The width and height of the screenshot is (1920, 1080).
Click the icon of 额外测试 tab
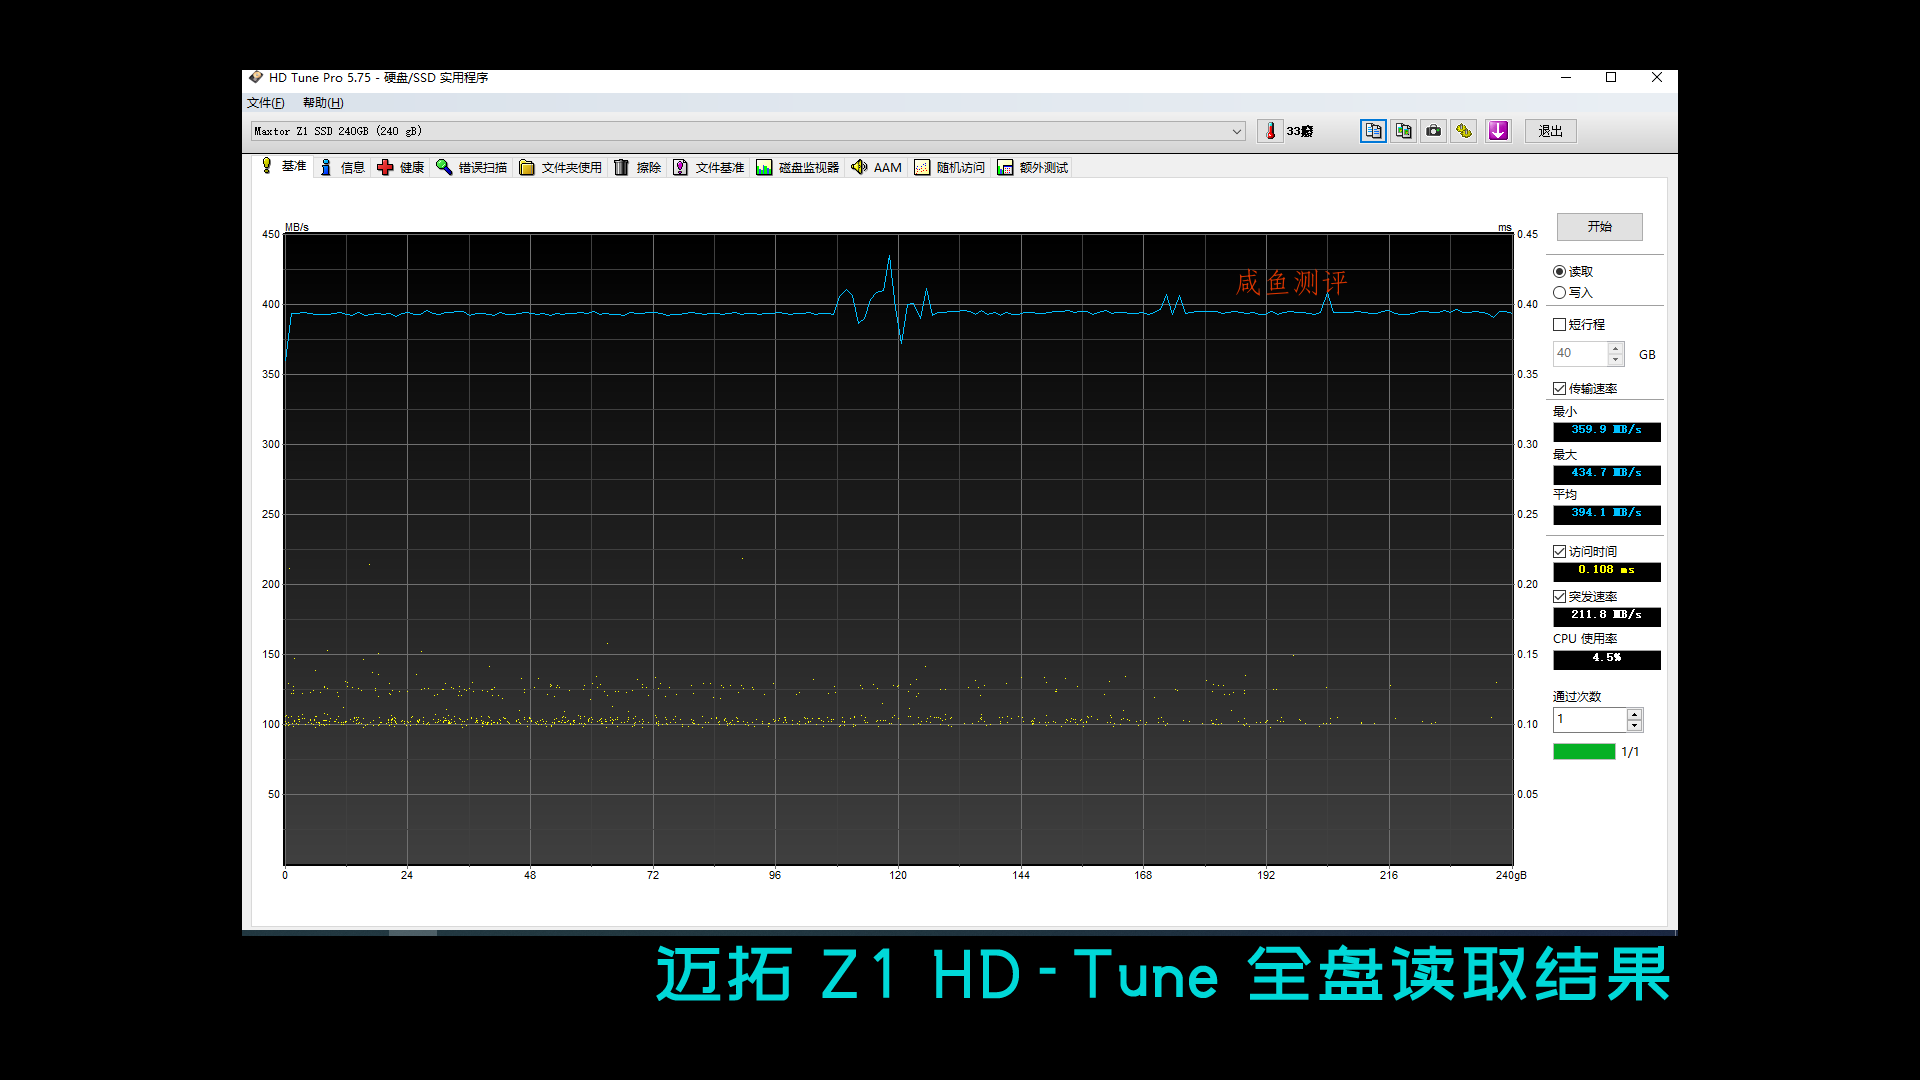tap(1005, 167)
